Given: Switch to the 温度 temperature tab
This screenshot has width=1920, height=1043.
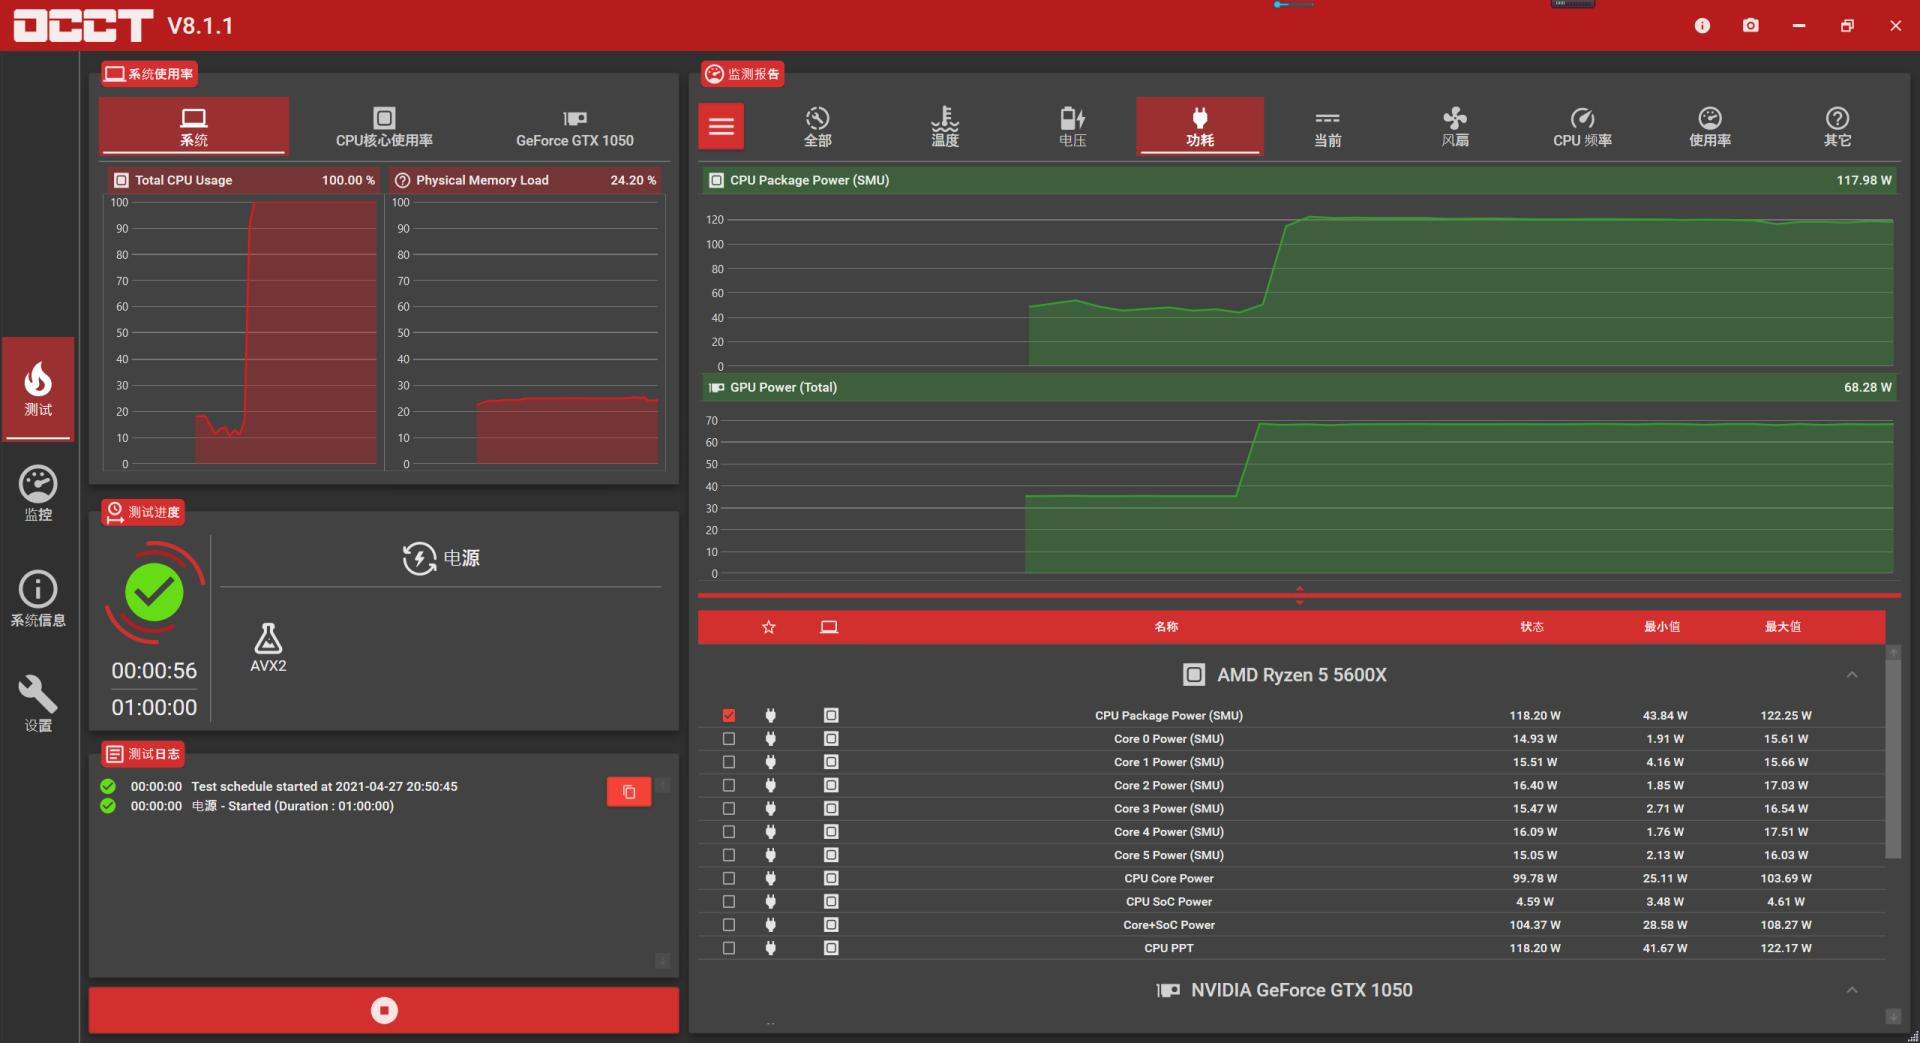Looking at the screenshot, I should [x=944, y=127].
